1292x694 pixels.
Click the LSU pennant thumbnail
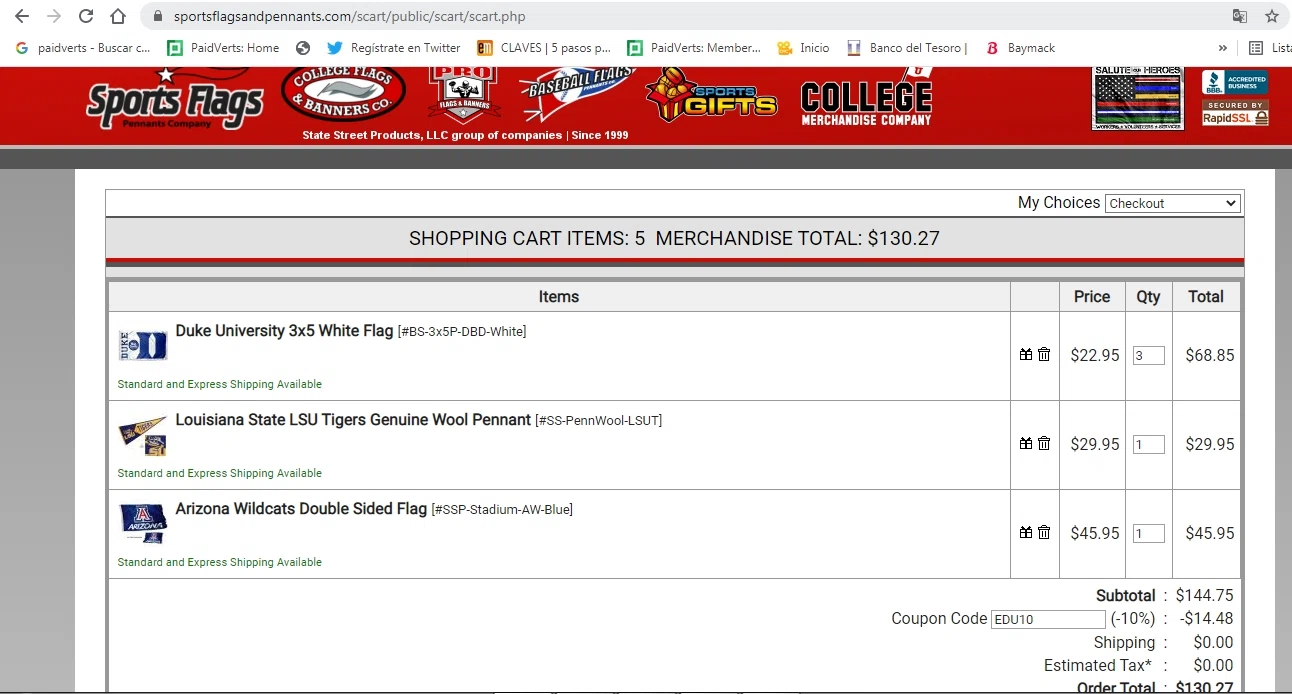(143, 437)
